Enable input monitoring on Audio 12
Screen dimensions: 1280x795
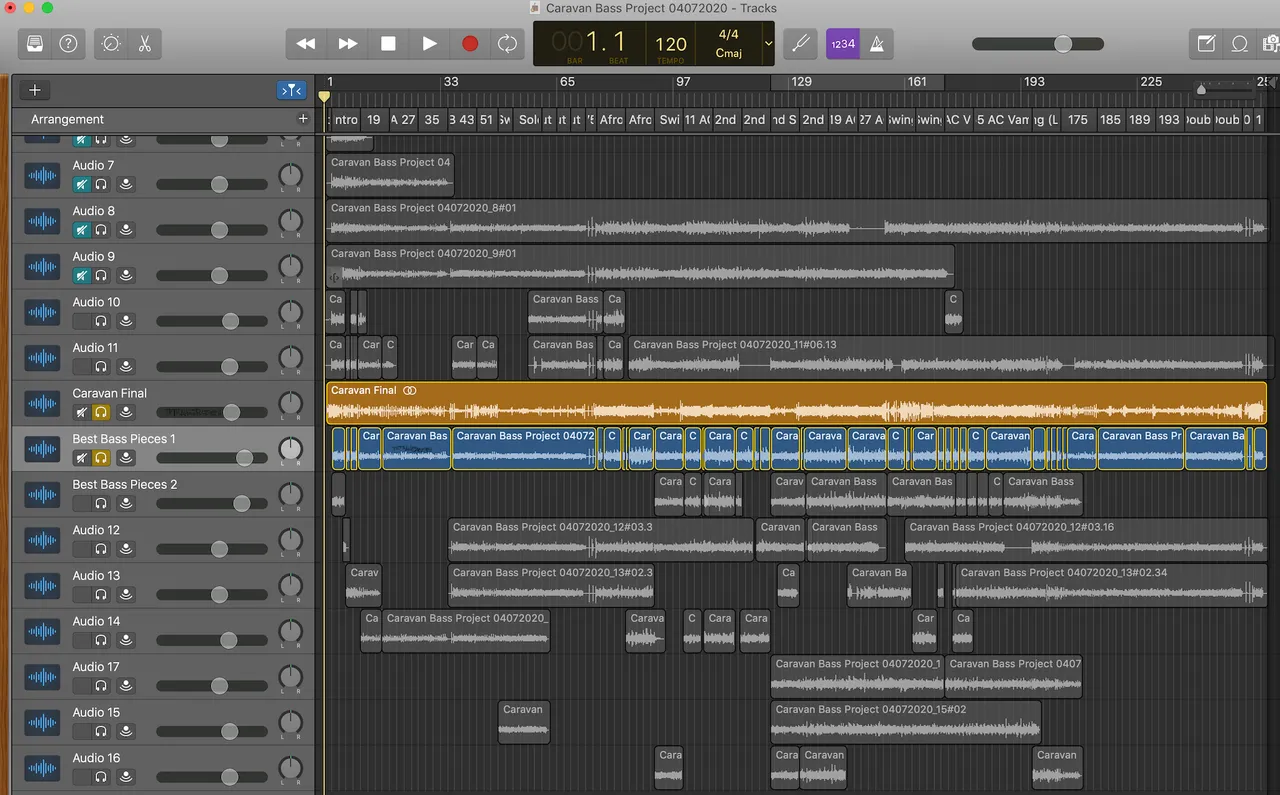point(126,549)
